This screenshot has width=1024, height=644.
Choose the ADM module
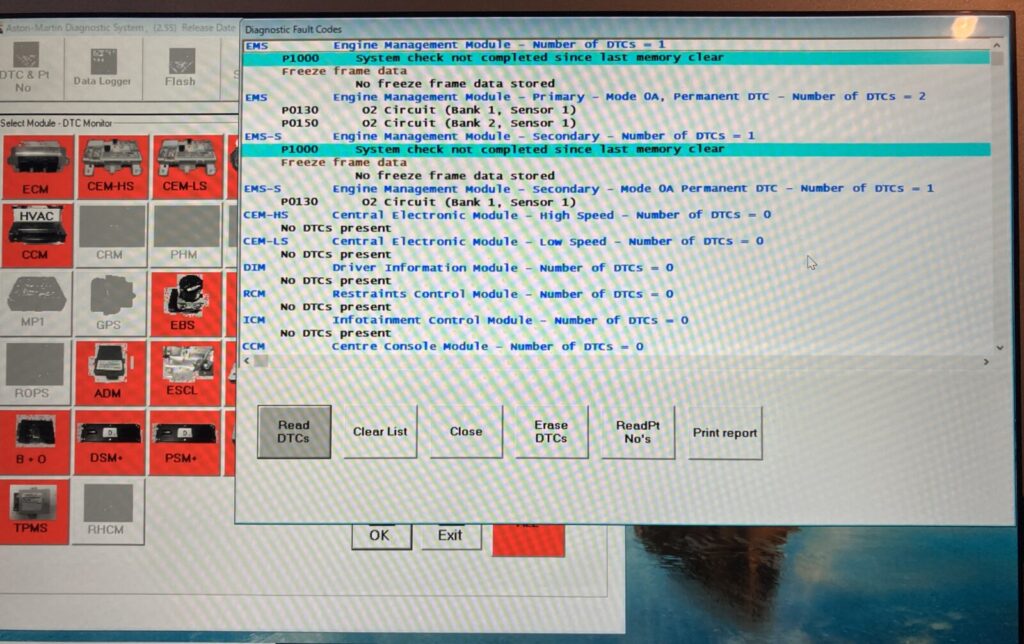tap(109, 372)
